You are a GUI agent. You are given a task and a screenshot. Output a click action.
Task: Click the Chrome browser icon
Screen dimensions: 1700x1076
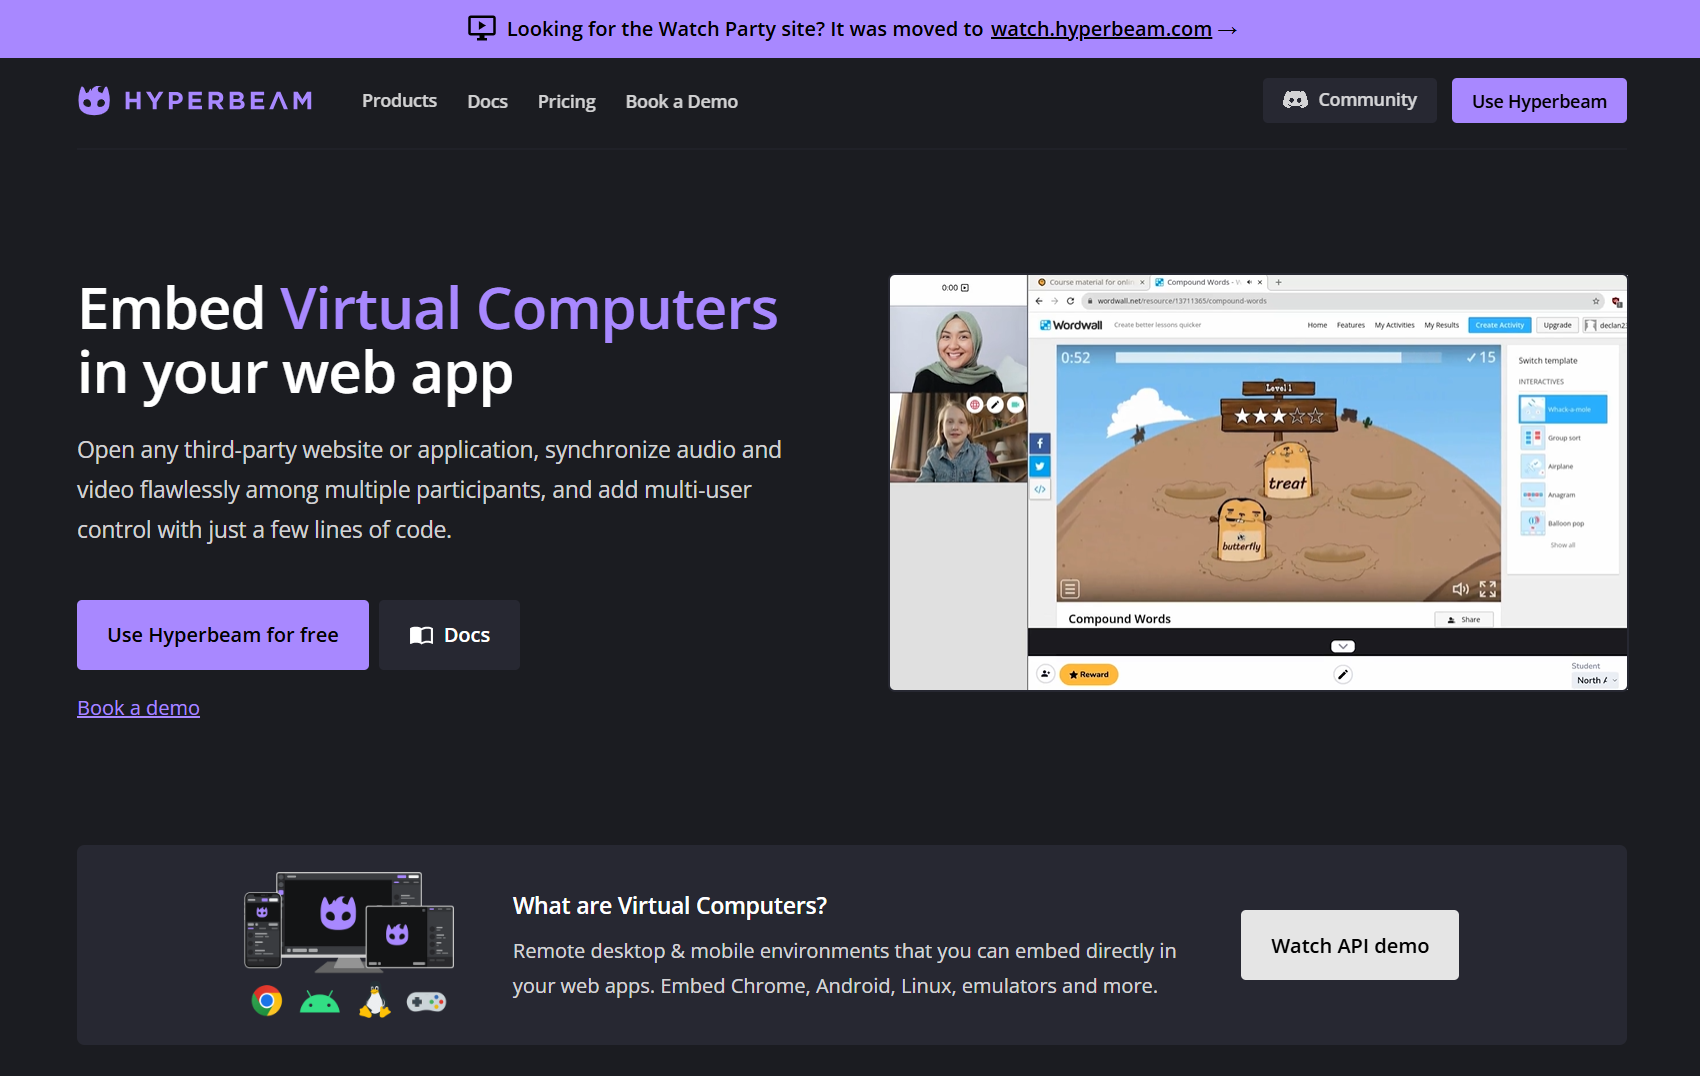click(x=267, y=1001)
